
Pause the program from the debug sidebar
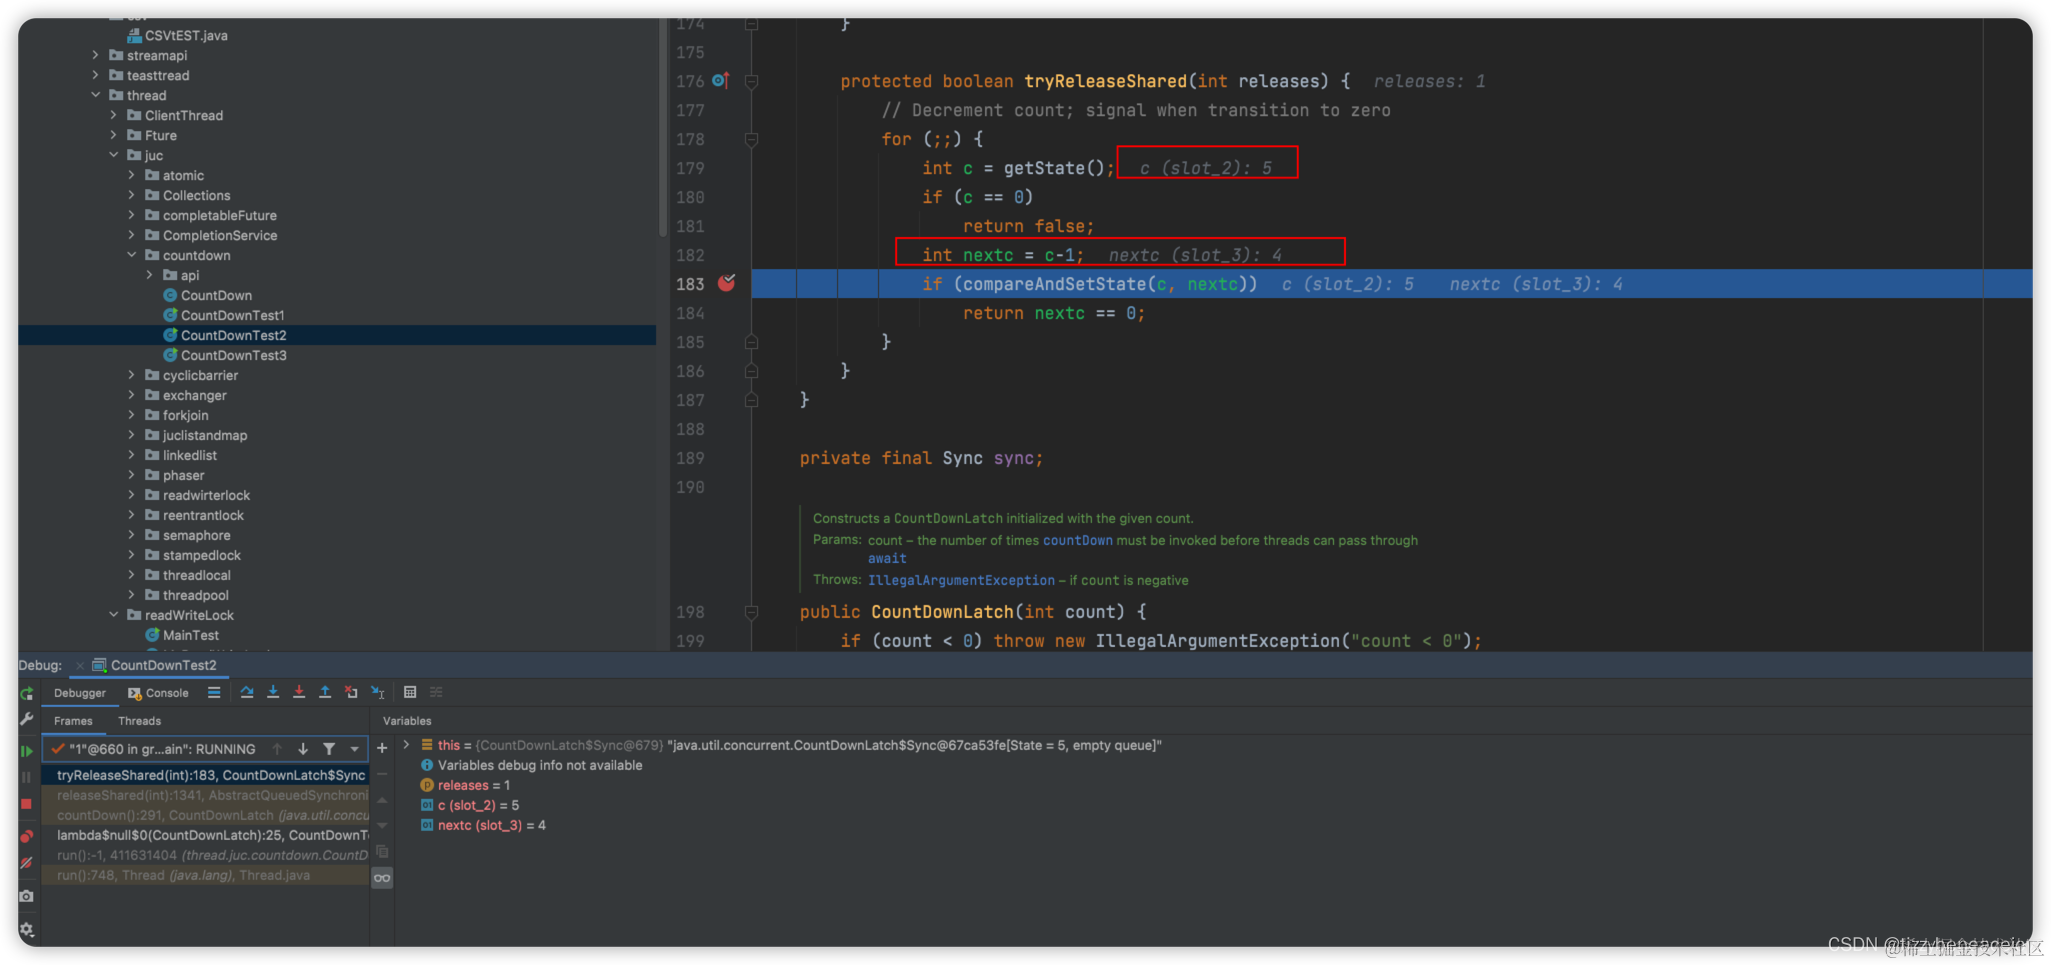(x=27, y=777)
